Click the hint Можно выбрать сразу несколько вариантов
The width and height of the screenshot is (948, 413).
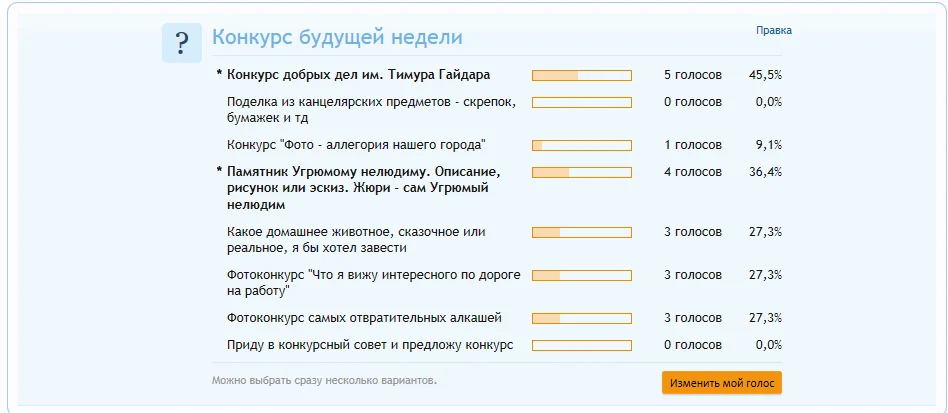point(324,381)
